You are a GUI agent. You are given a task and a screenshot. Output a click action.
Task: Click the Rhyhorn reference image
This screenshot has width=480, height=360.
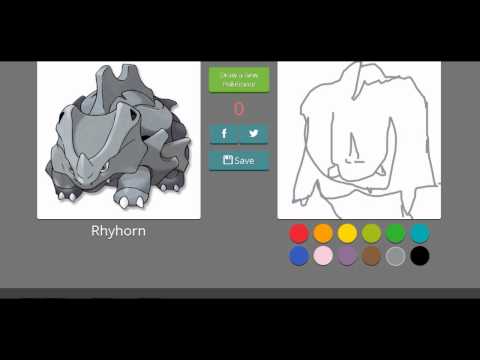pyautogui.click(x=119, y=140)
